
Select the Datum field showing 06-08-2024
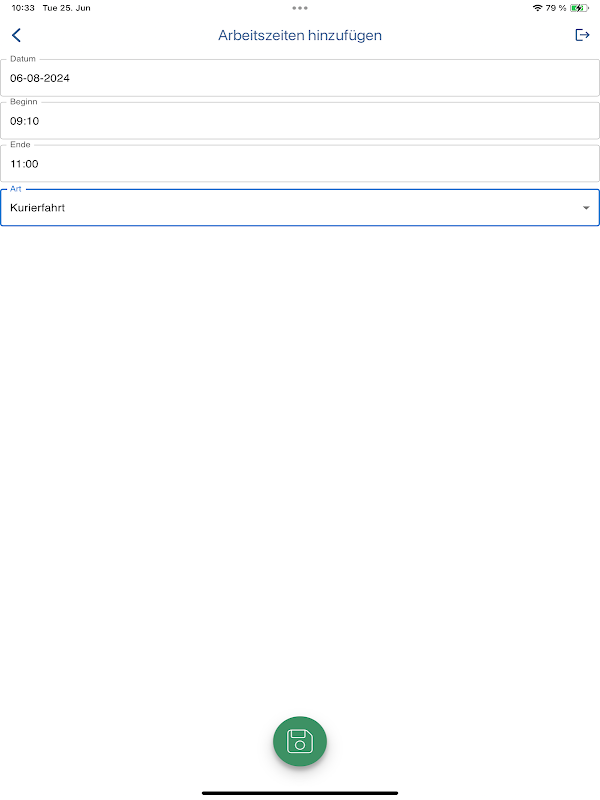click(300, 78)
